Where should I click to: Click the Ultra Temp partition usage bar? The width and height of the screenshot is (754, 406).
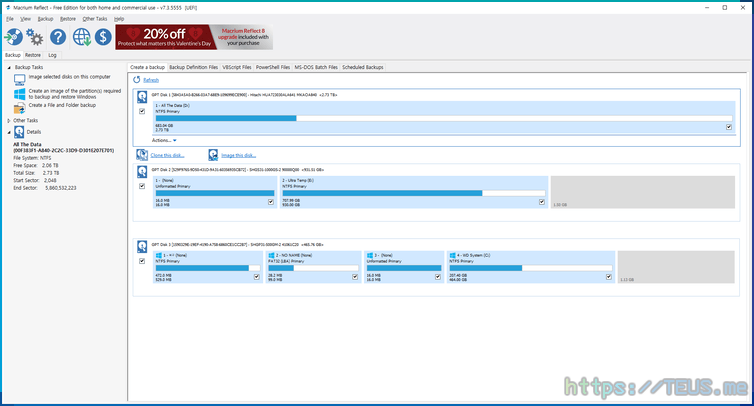pyautogui.click(x=414, y=193)
